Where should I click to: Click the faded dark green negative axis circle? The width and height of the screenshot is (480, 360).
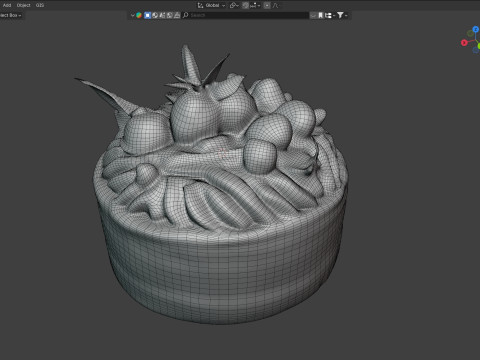pyautogui.click(x=470, y=33)
